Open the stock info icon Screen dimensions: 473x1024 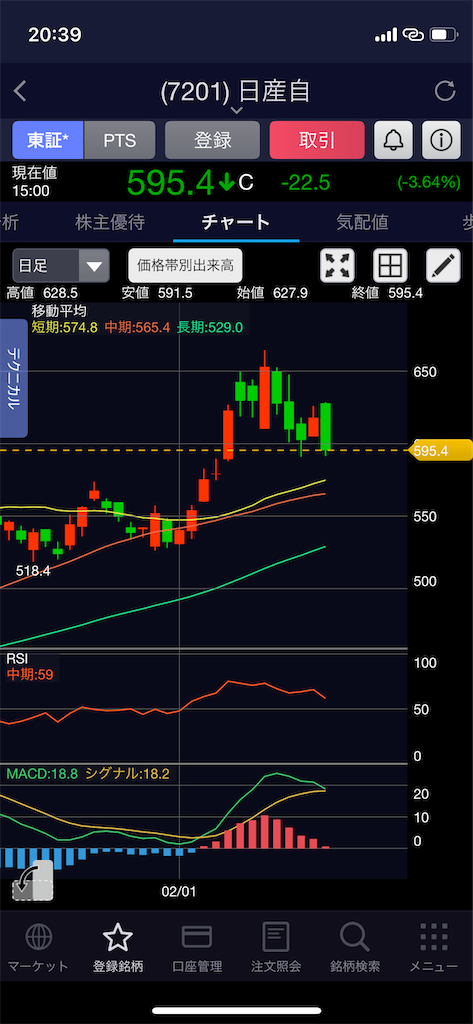441,140
